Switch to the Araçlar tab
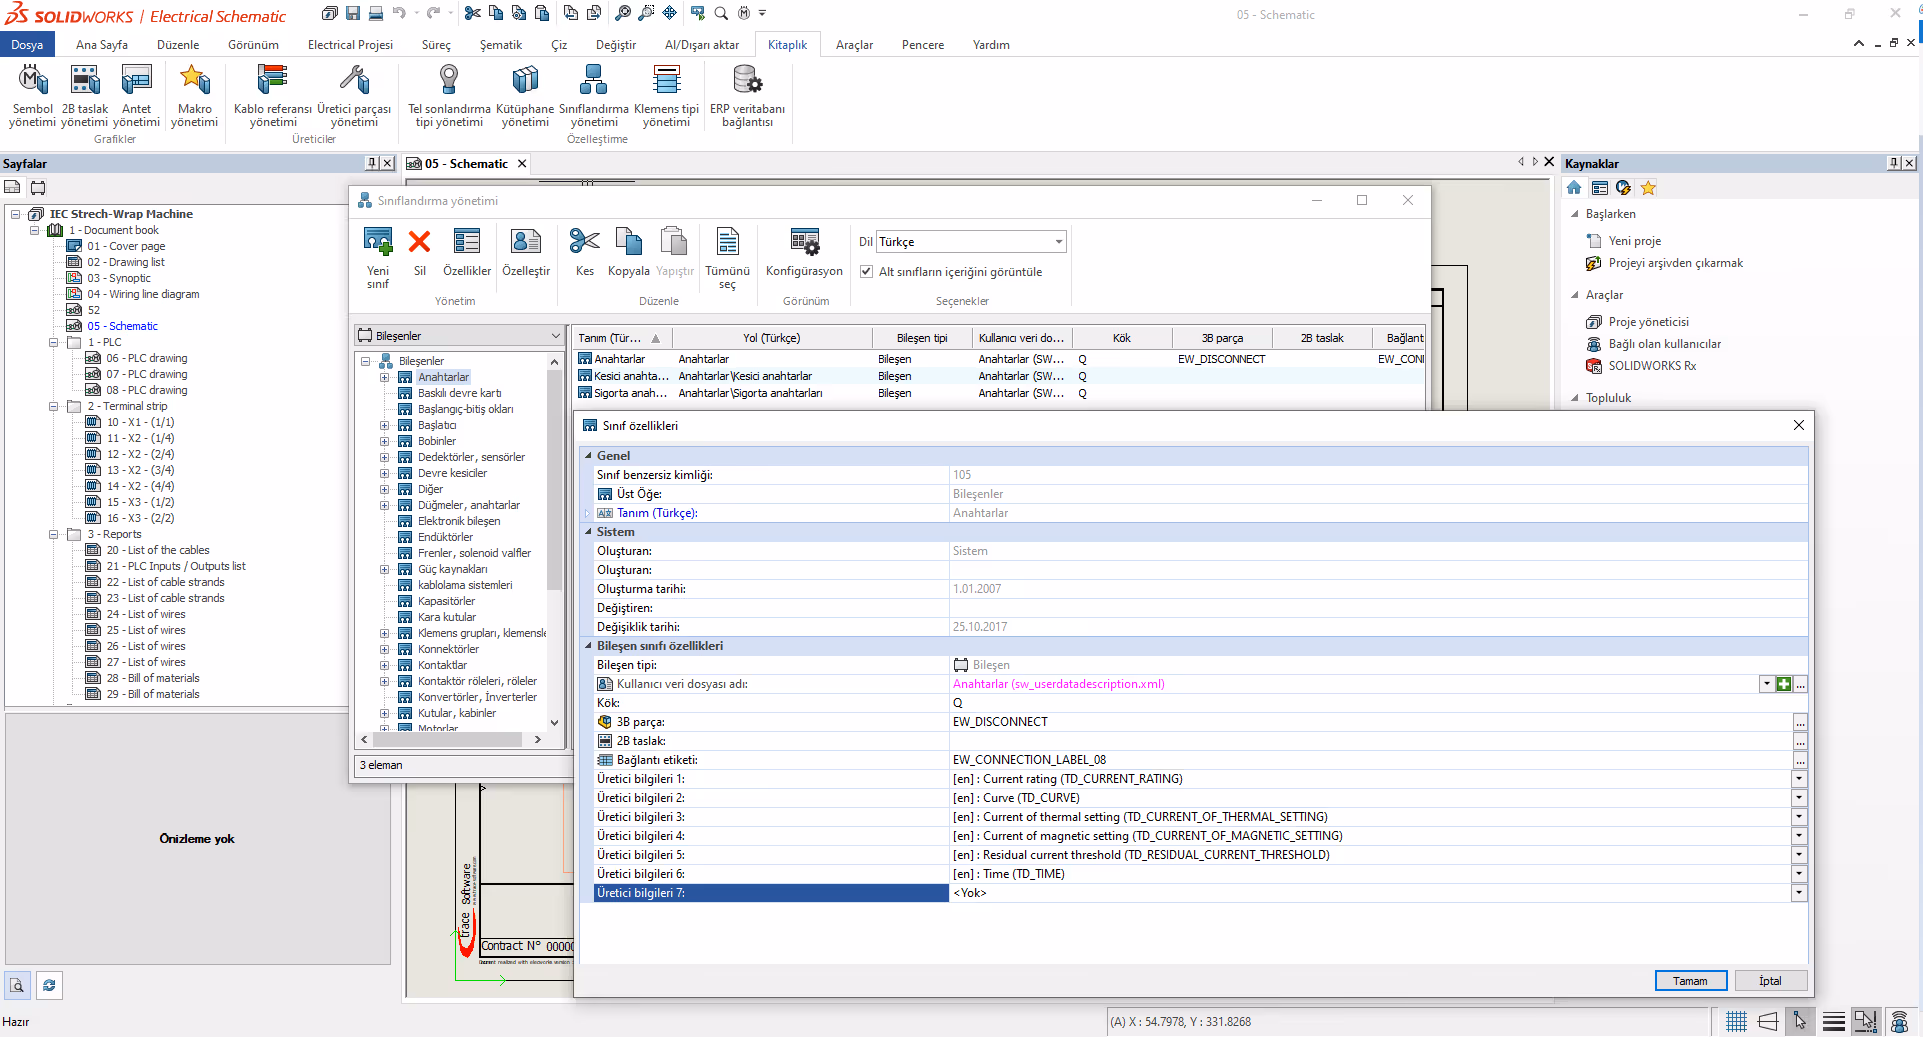 click(x=854, y=45)
